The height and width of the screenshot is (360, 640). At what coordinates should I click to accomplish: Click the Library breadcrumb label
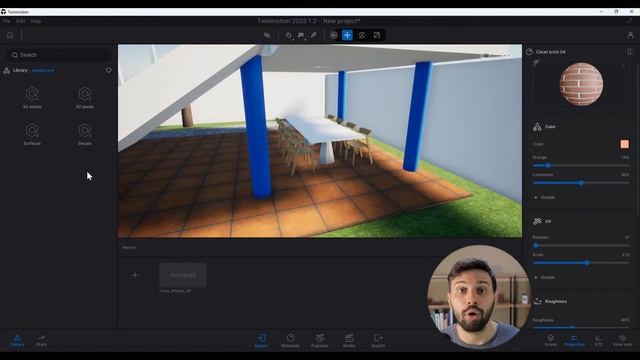(20, 70)
